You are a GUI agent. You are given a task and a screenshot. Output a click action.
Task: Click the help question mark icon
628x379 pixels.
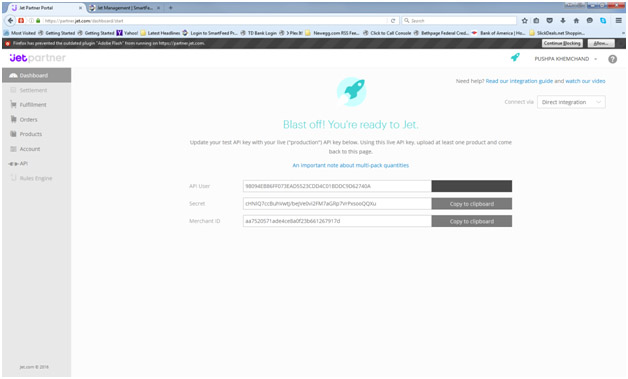pyautogui.click(x=612, y=59)
